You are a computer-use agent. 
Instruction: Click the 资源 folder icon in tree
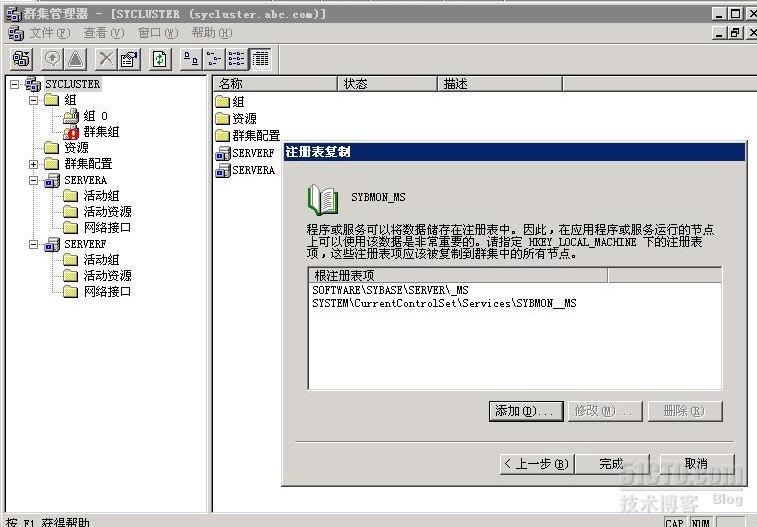click(52, 148)
